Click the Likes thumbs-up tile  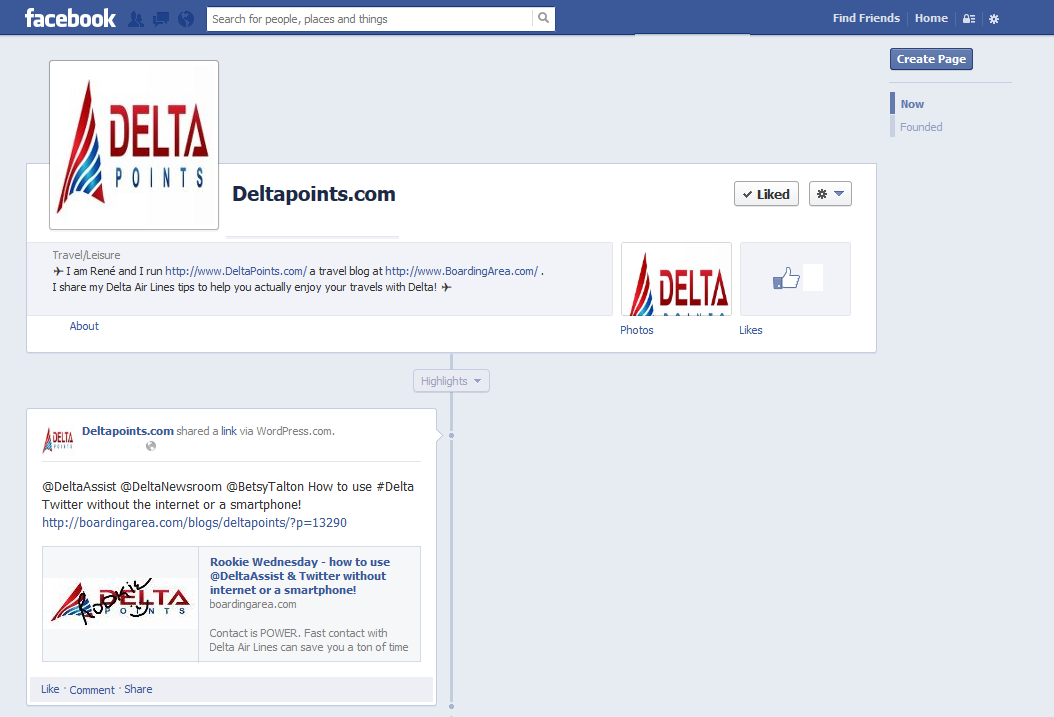click(x=795, y=279)
